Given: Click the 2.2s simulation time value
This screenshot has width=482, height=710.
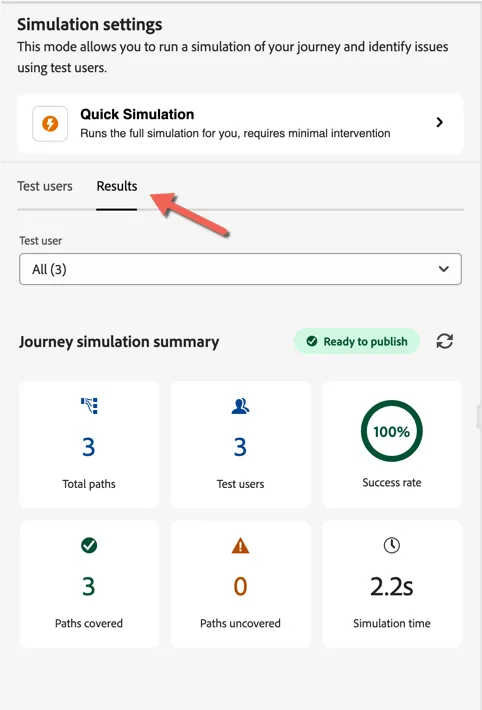Looking at the screenshot, I should [392, 586].
